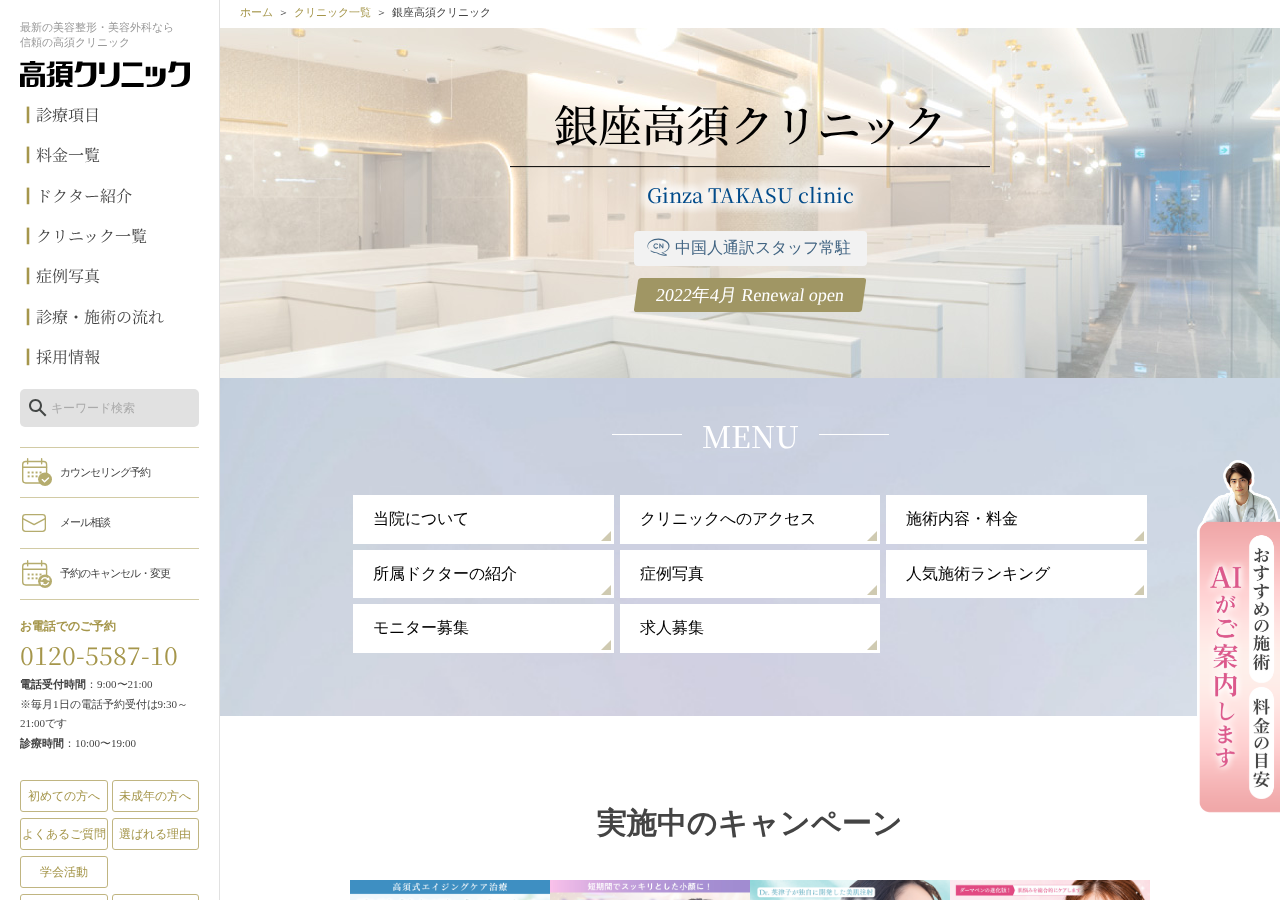Click the reservation cancel/change calendar icon
Viewport: 1280px width, 900px height.
(x=36, y=574)
